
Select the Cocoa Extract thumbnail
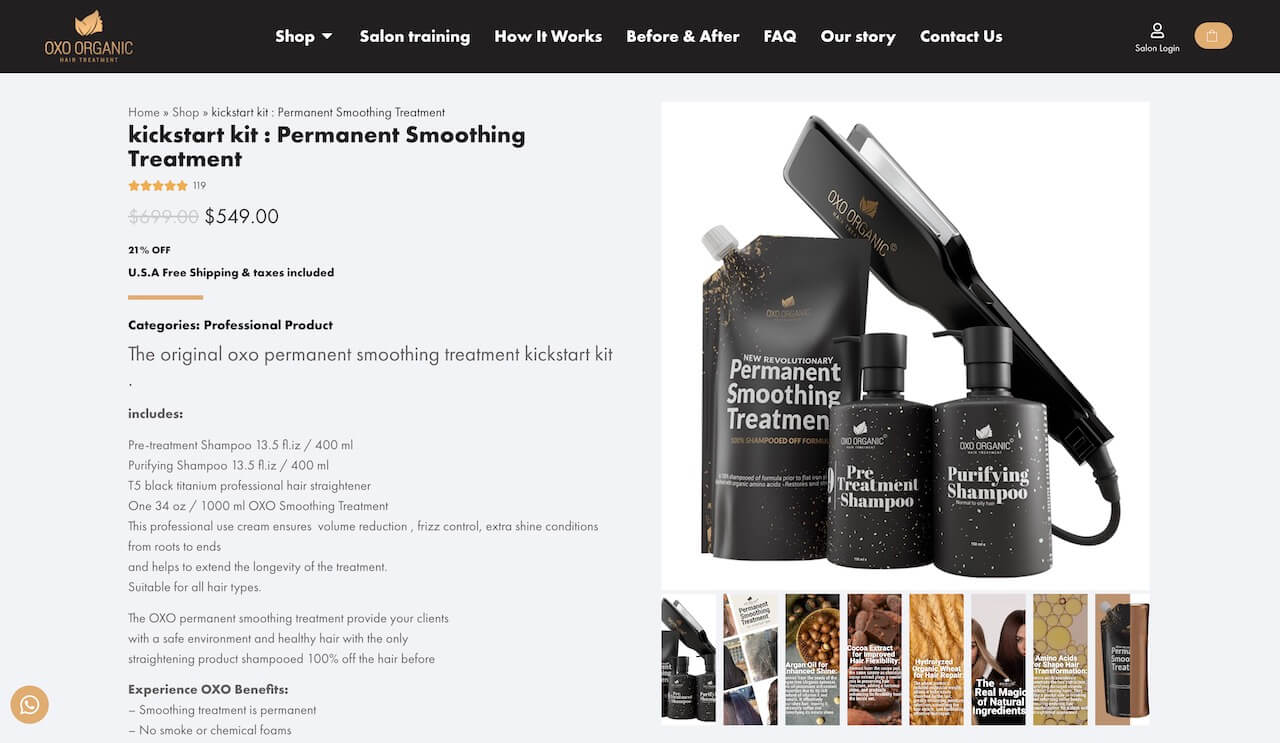click(x=874, y=659)
